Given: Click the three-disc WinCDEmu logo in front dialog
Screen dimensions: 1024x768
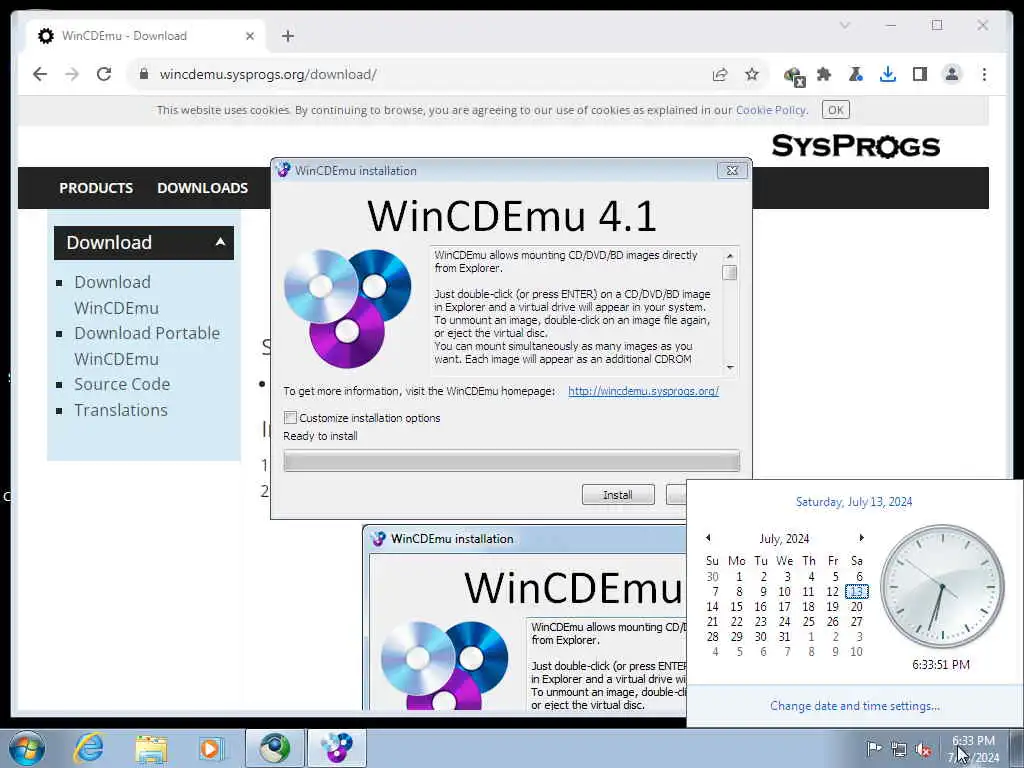Looking at the screenshot, I should [347, 308].
